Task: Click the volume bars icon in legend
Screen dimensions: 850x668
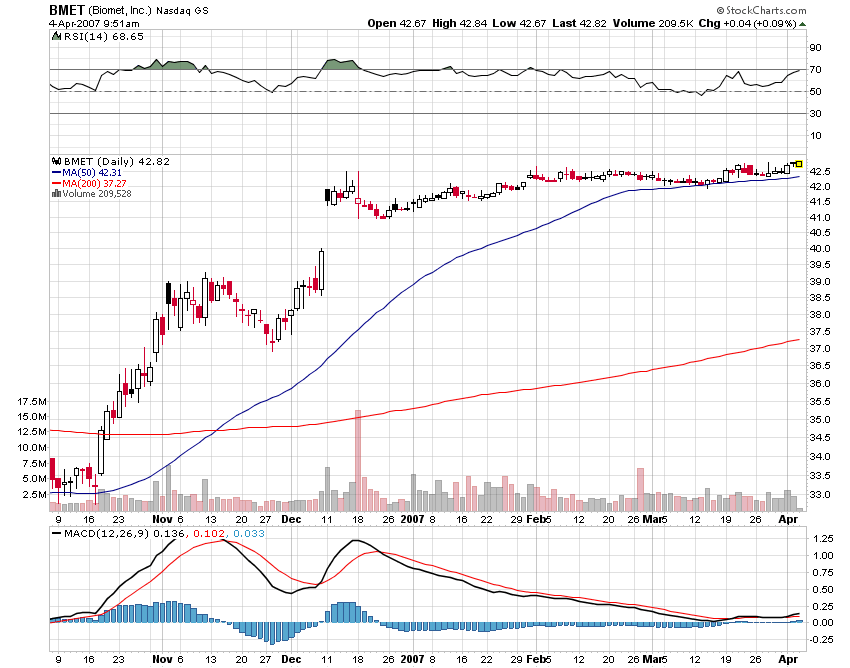Action: [x=56, y=194]
